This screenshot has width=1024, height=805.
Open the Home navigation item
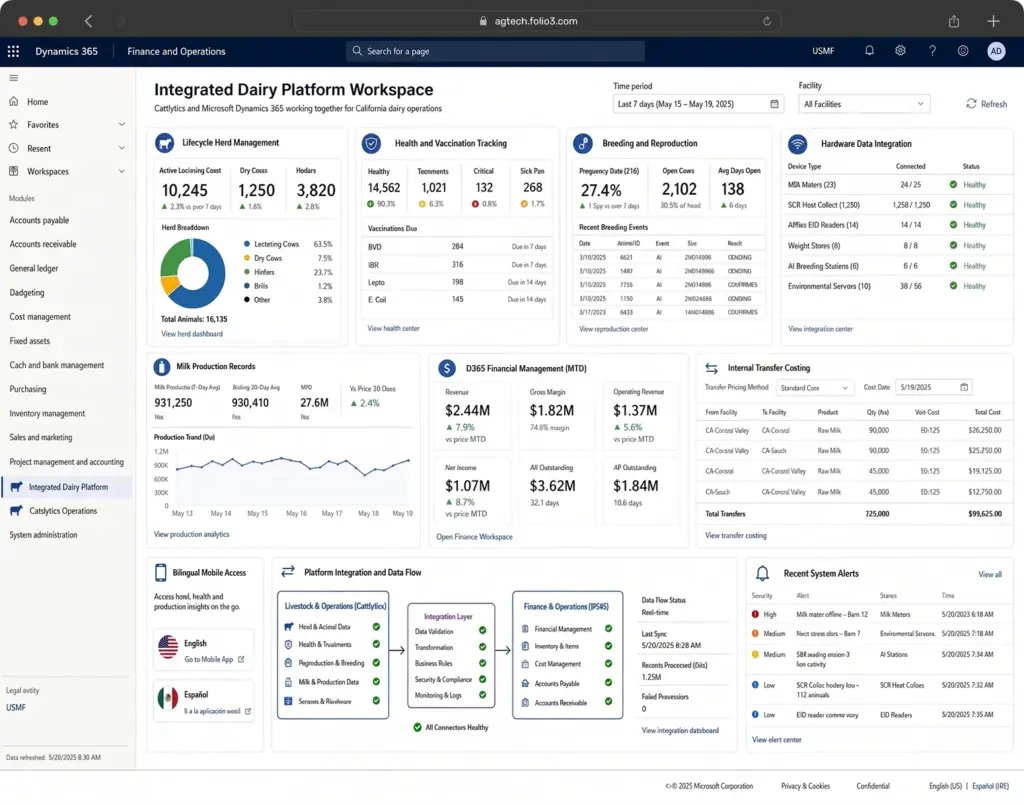(37, 102)
